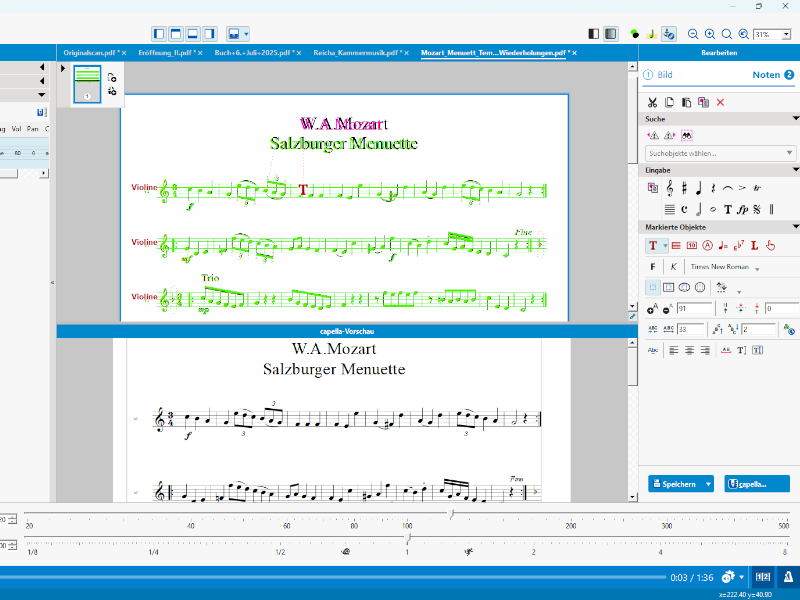The image size is (800, 600).
Task: Click the font size field showing 91
Action: click(x=694, y=308)
